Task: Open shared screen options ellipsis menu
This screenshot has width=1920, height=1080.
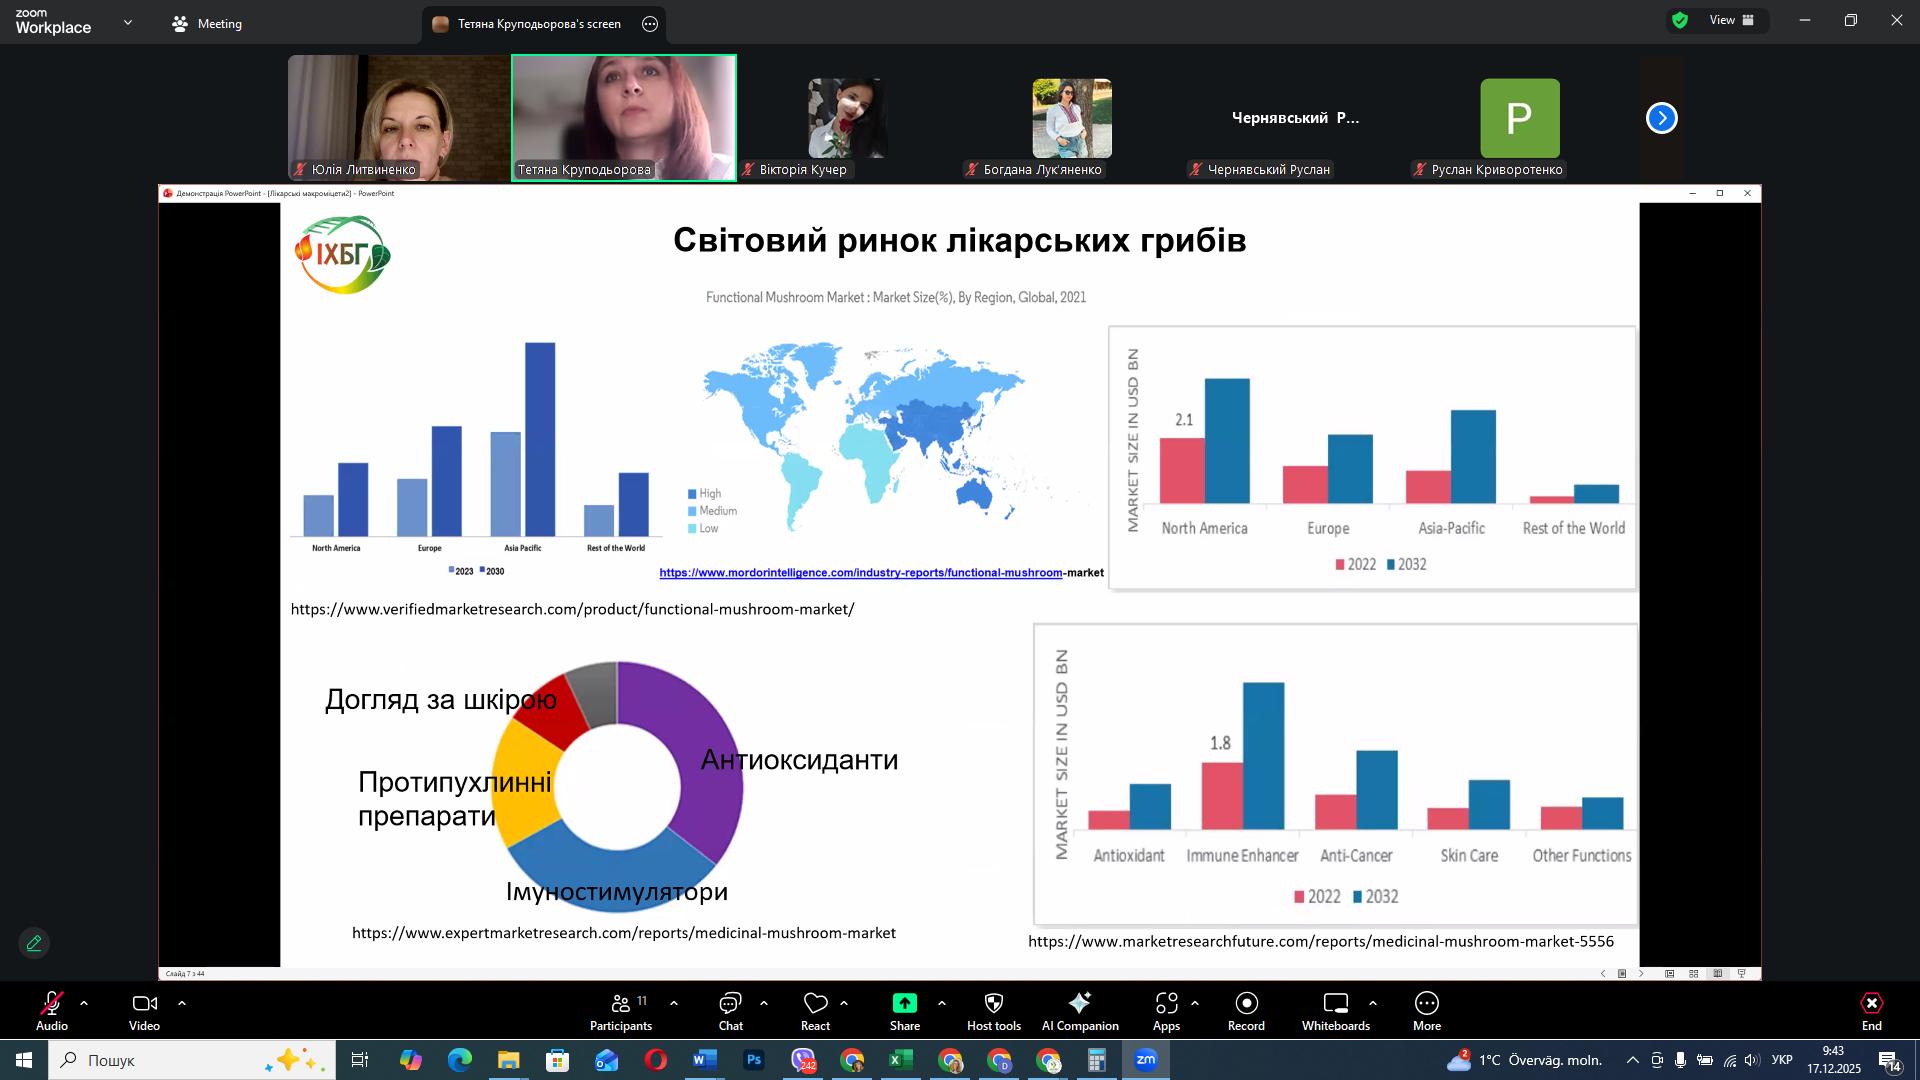Action: 650,24
